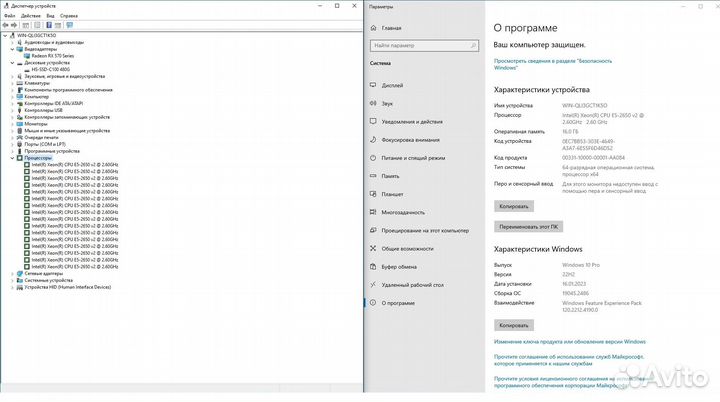The width and height of the screenshot is (720, 402).
Task: Select Контроллеры запоминающих устройств row
Action: click(x=67, y=117)
